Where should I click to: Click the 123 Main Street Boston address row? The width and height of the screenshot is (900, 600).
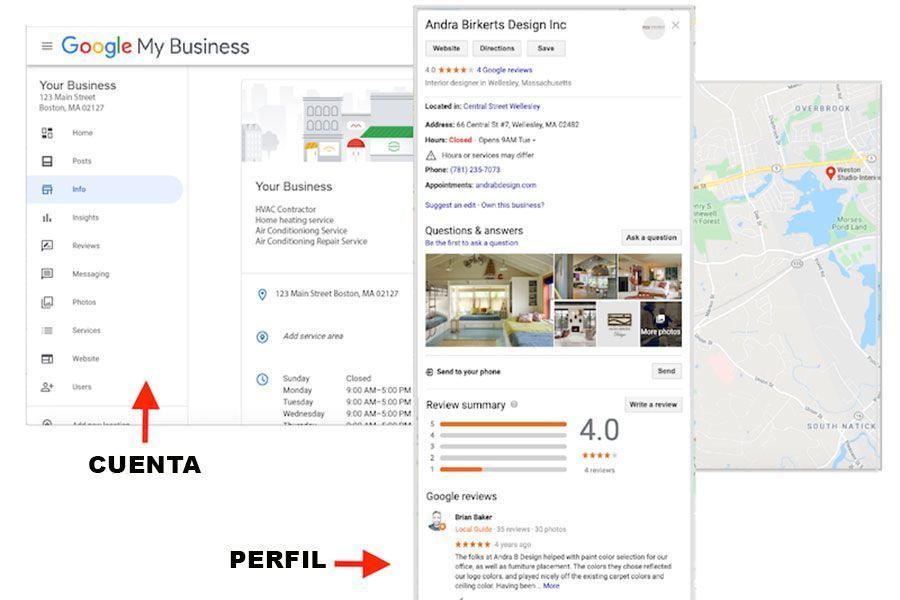[336, 294]
